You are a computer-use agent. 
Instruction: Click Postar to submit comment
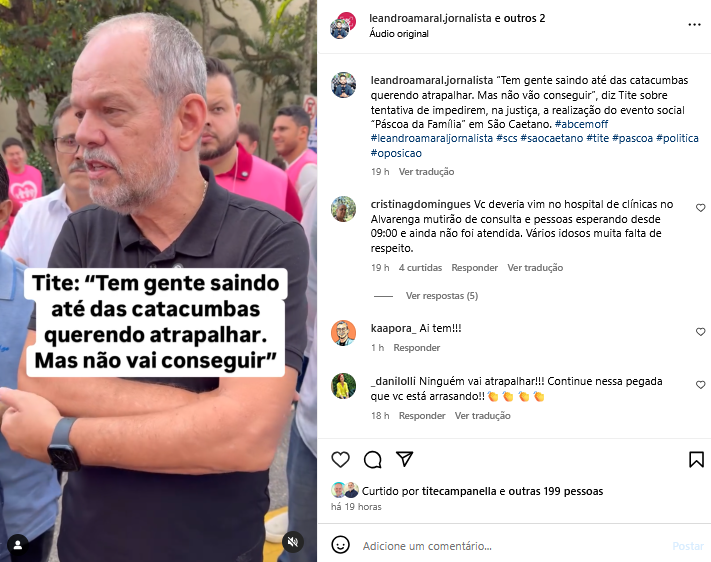pyautogui.click(x=688, y=546)
